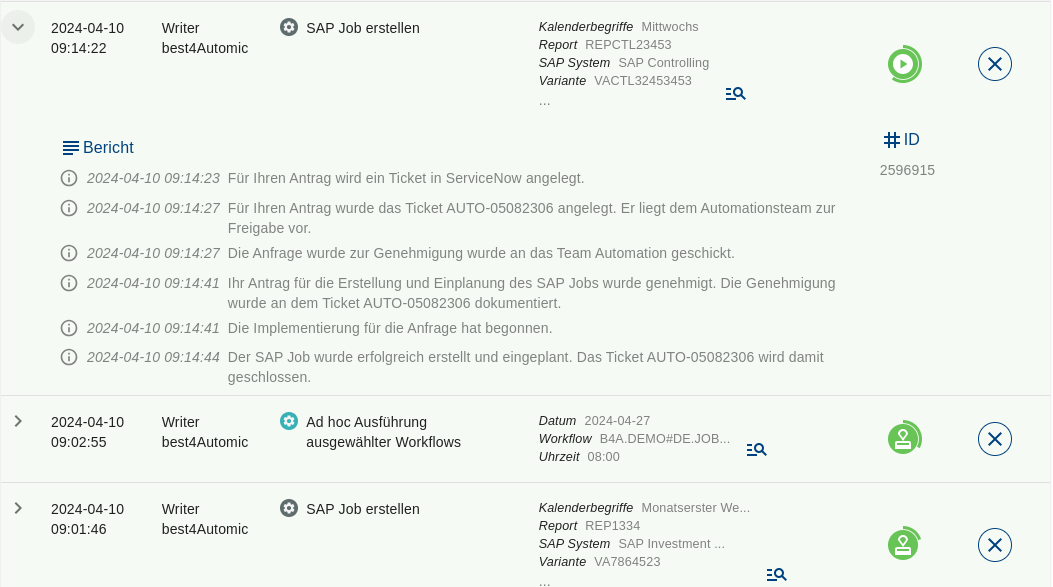Viewport: 1053px width, 587px height.
Task: Click the teal gear icon of Ad hoc Ausführung
Action: click(x=289, y=421)
